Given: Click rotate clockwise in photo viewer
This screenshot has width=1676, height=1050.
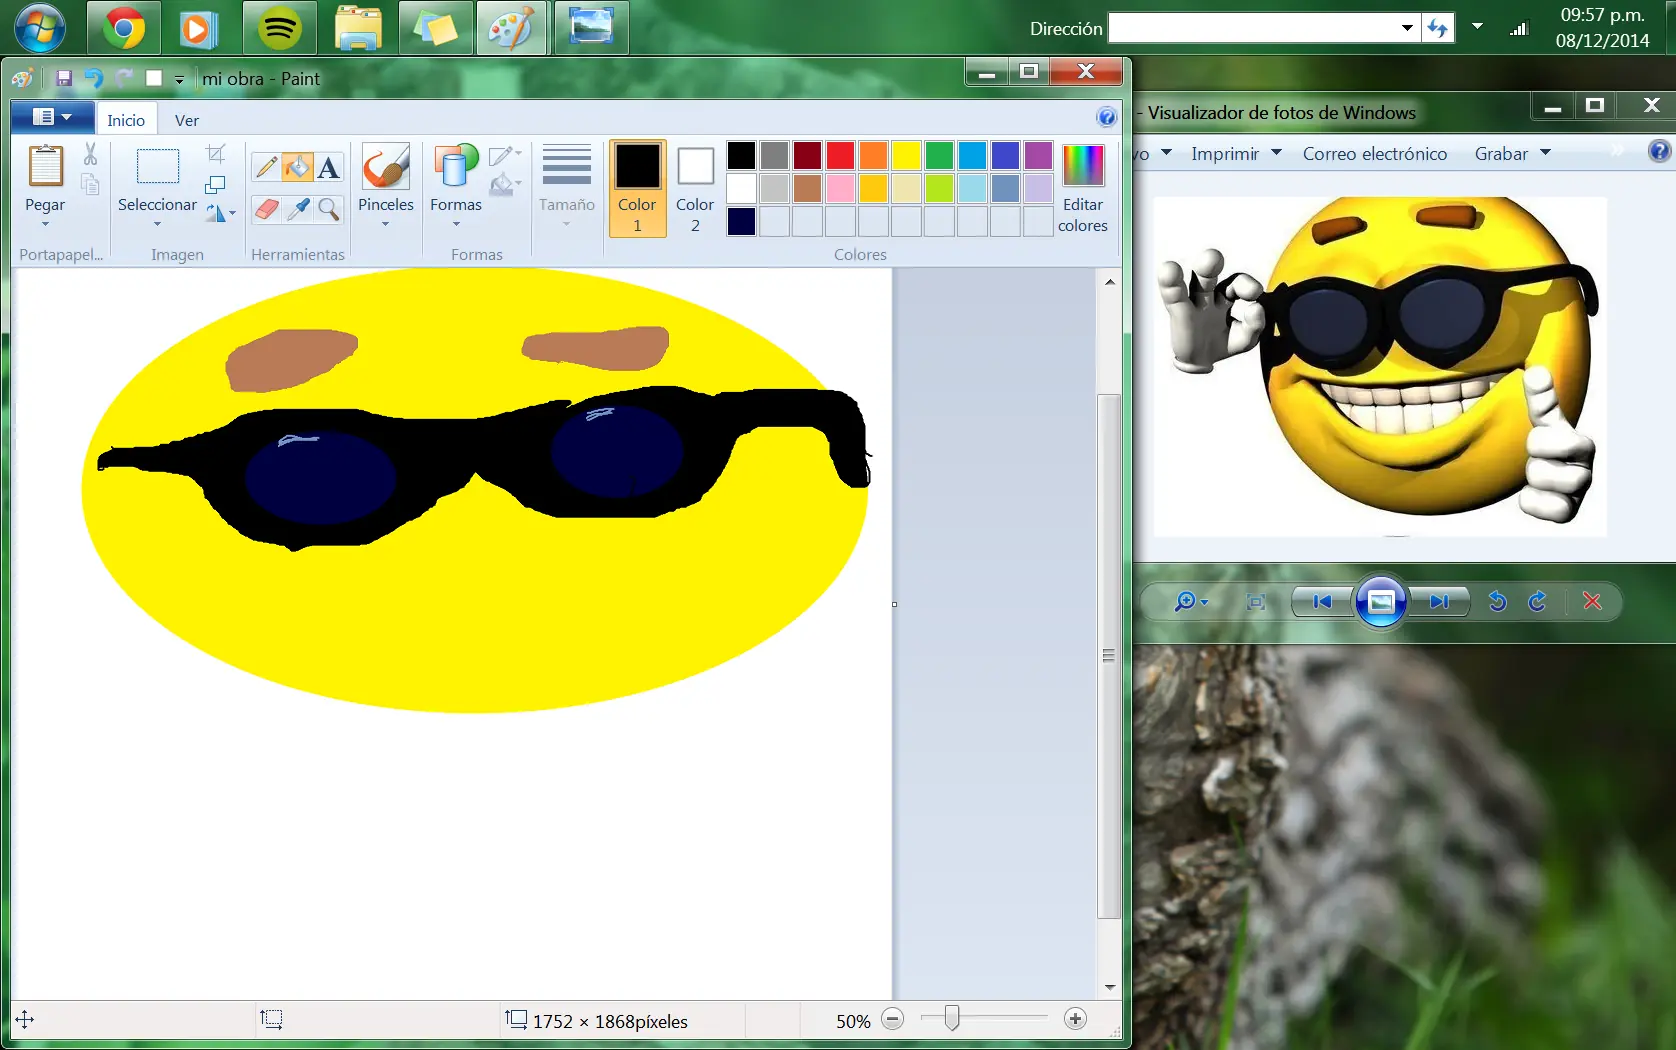Looking at the screenshot, I should click(1537, 601).
